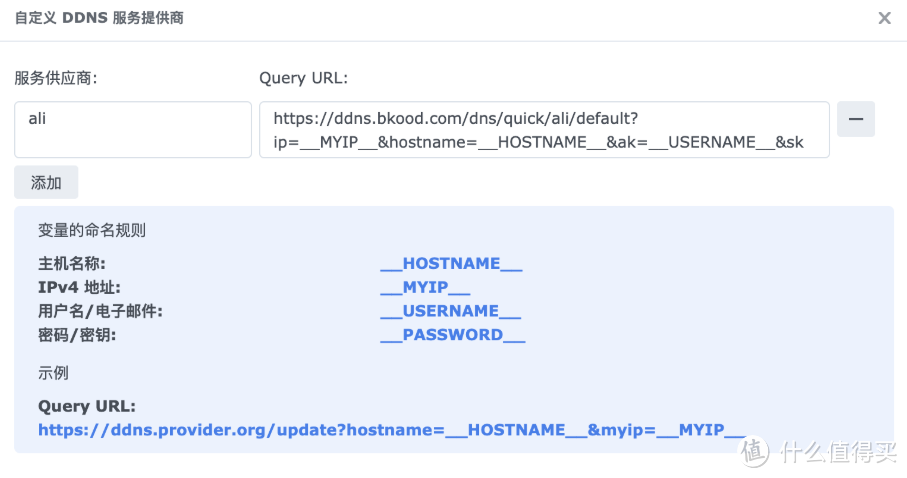Click the 变量的命名规则 heading

pyautogui.click(x=92, y=230)
